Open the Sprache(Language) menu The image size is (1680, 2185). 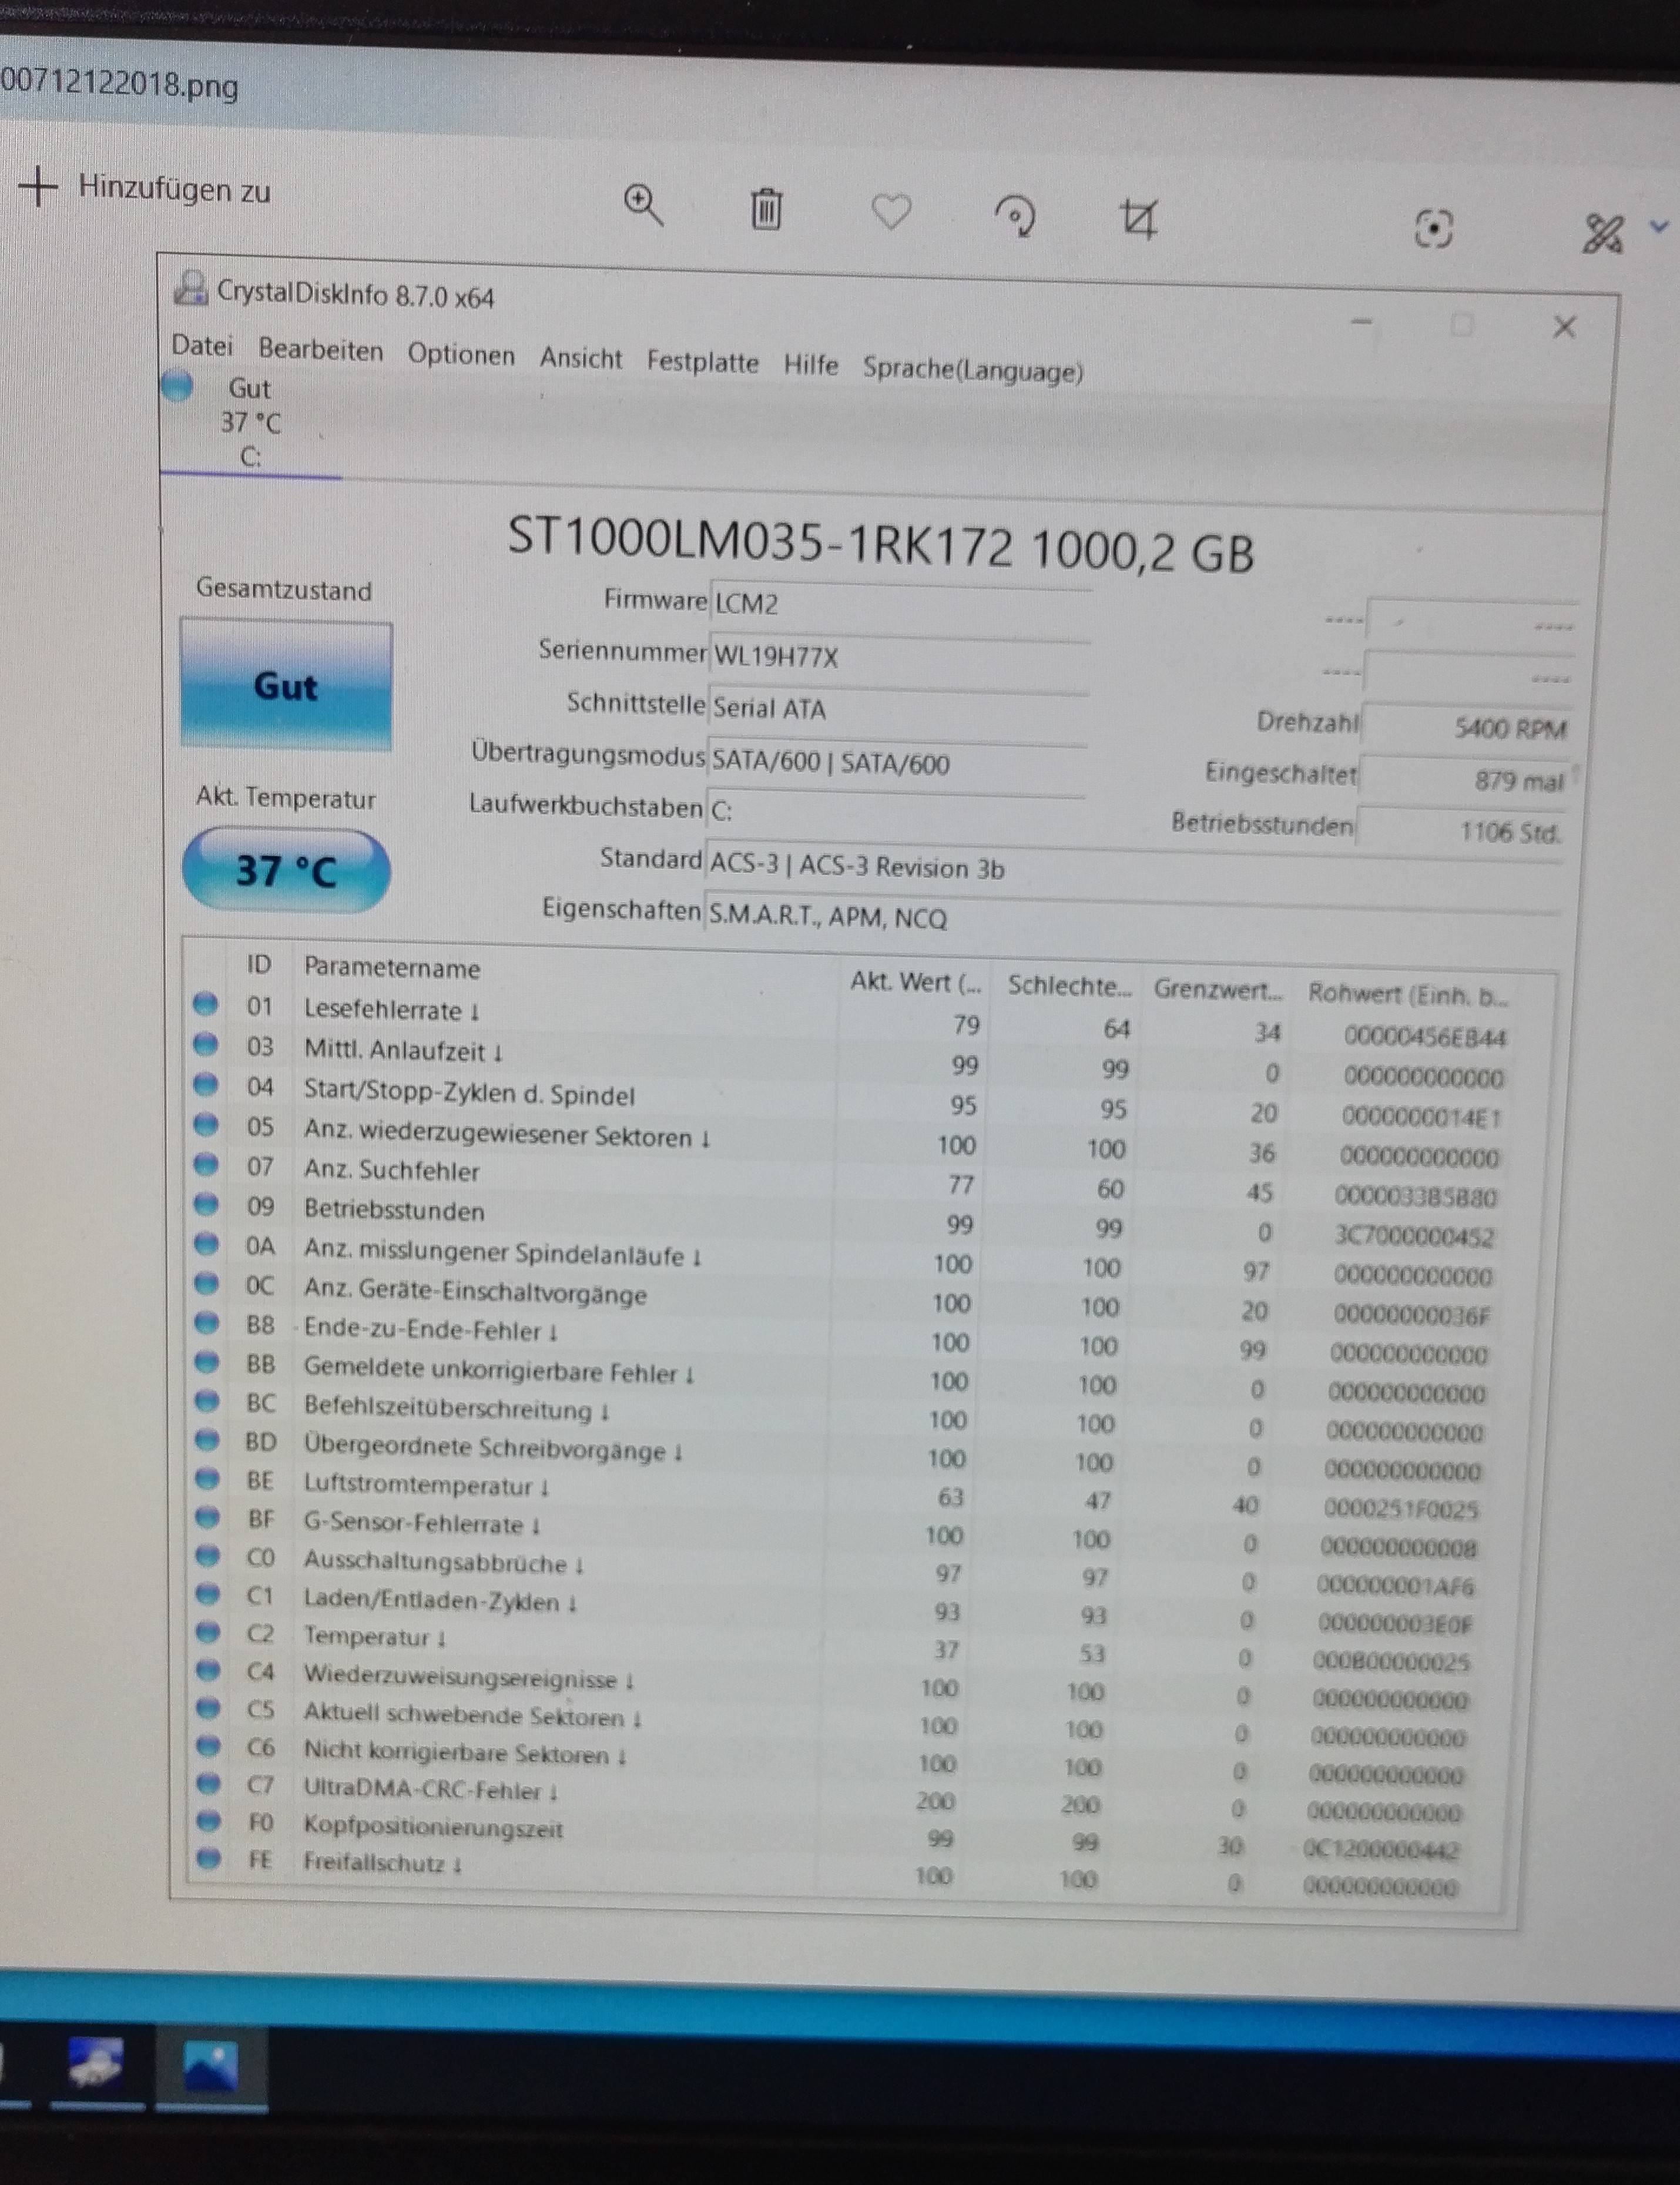(x=972, y=370)
